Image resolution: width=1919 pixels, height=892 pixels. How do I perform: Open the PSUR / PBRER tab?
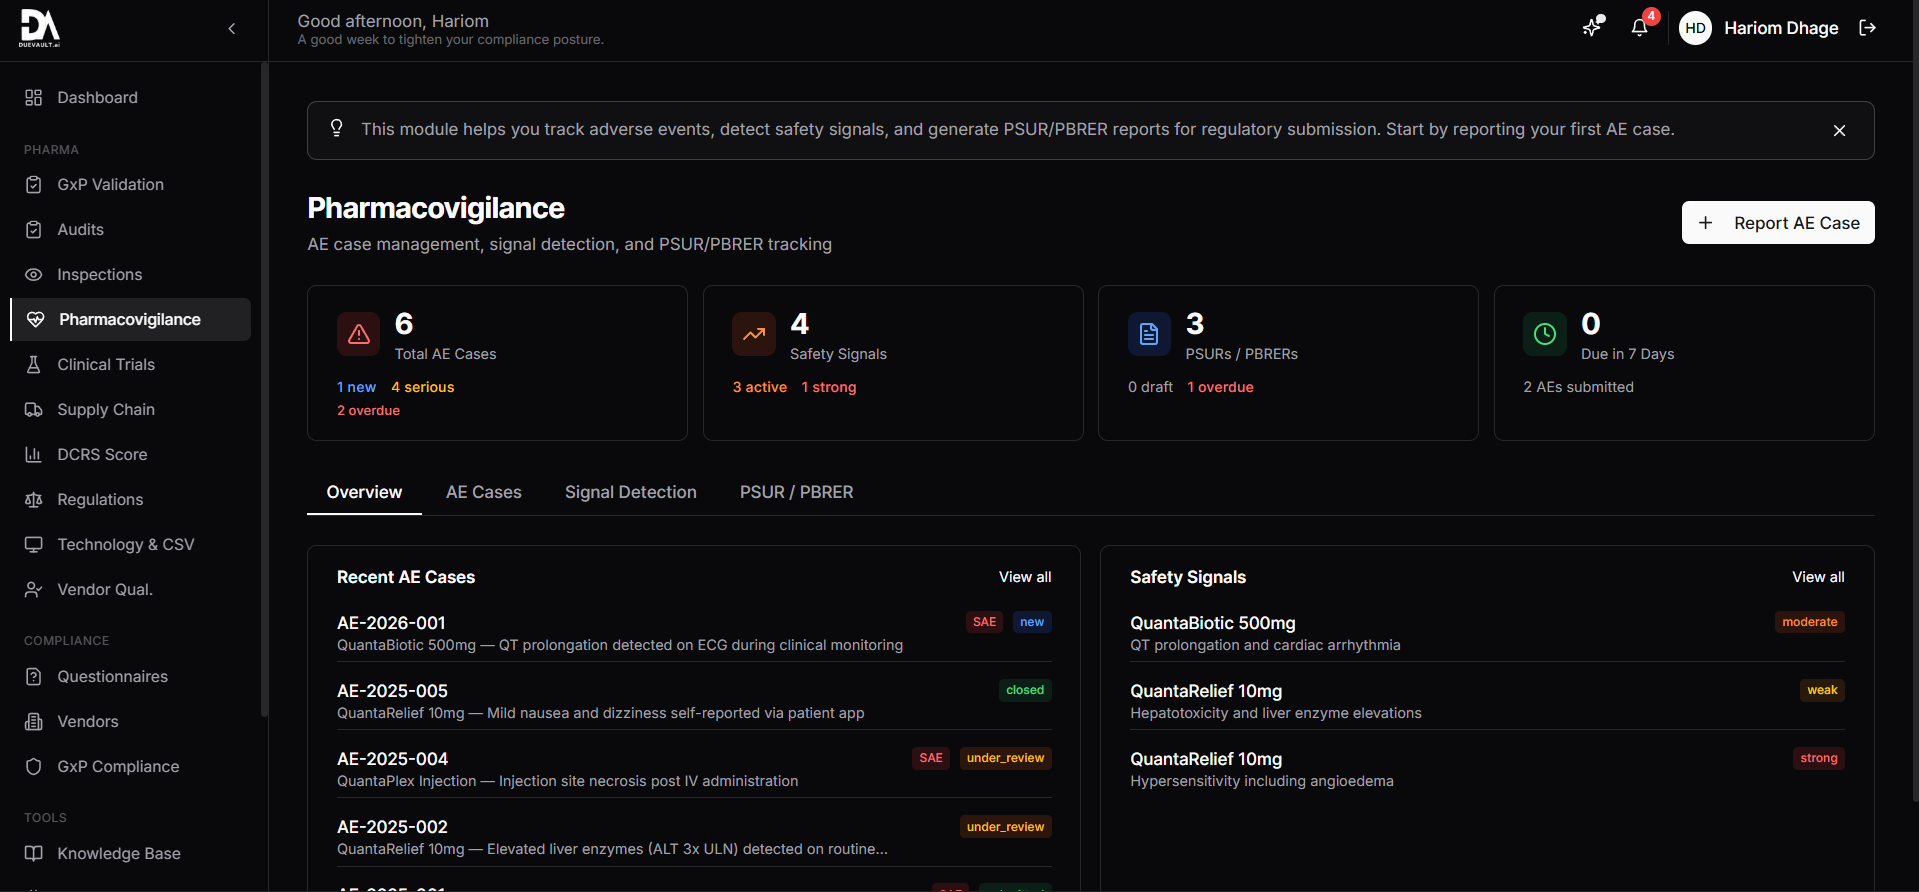pyautogui.click(x=796, y=492)
